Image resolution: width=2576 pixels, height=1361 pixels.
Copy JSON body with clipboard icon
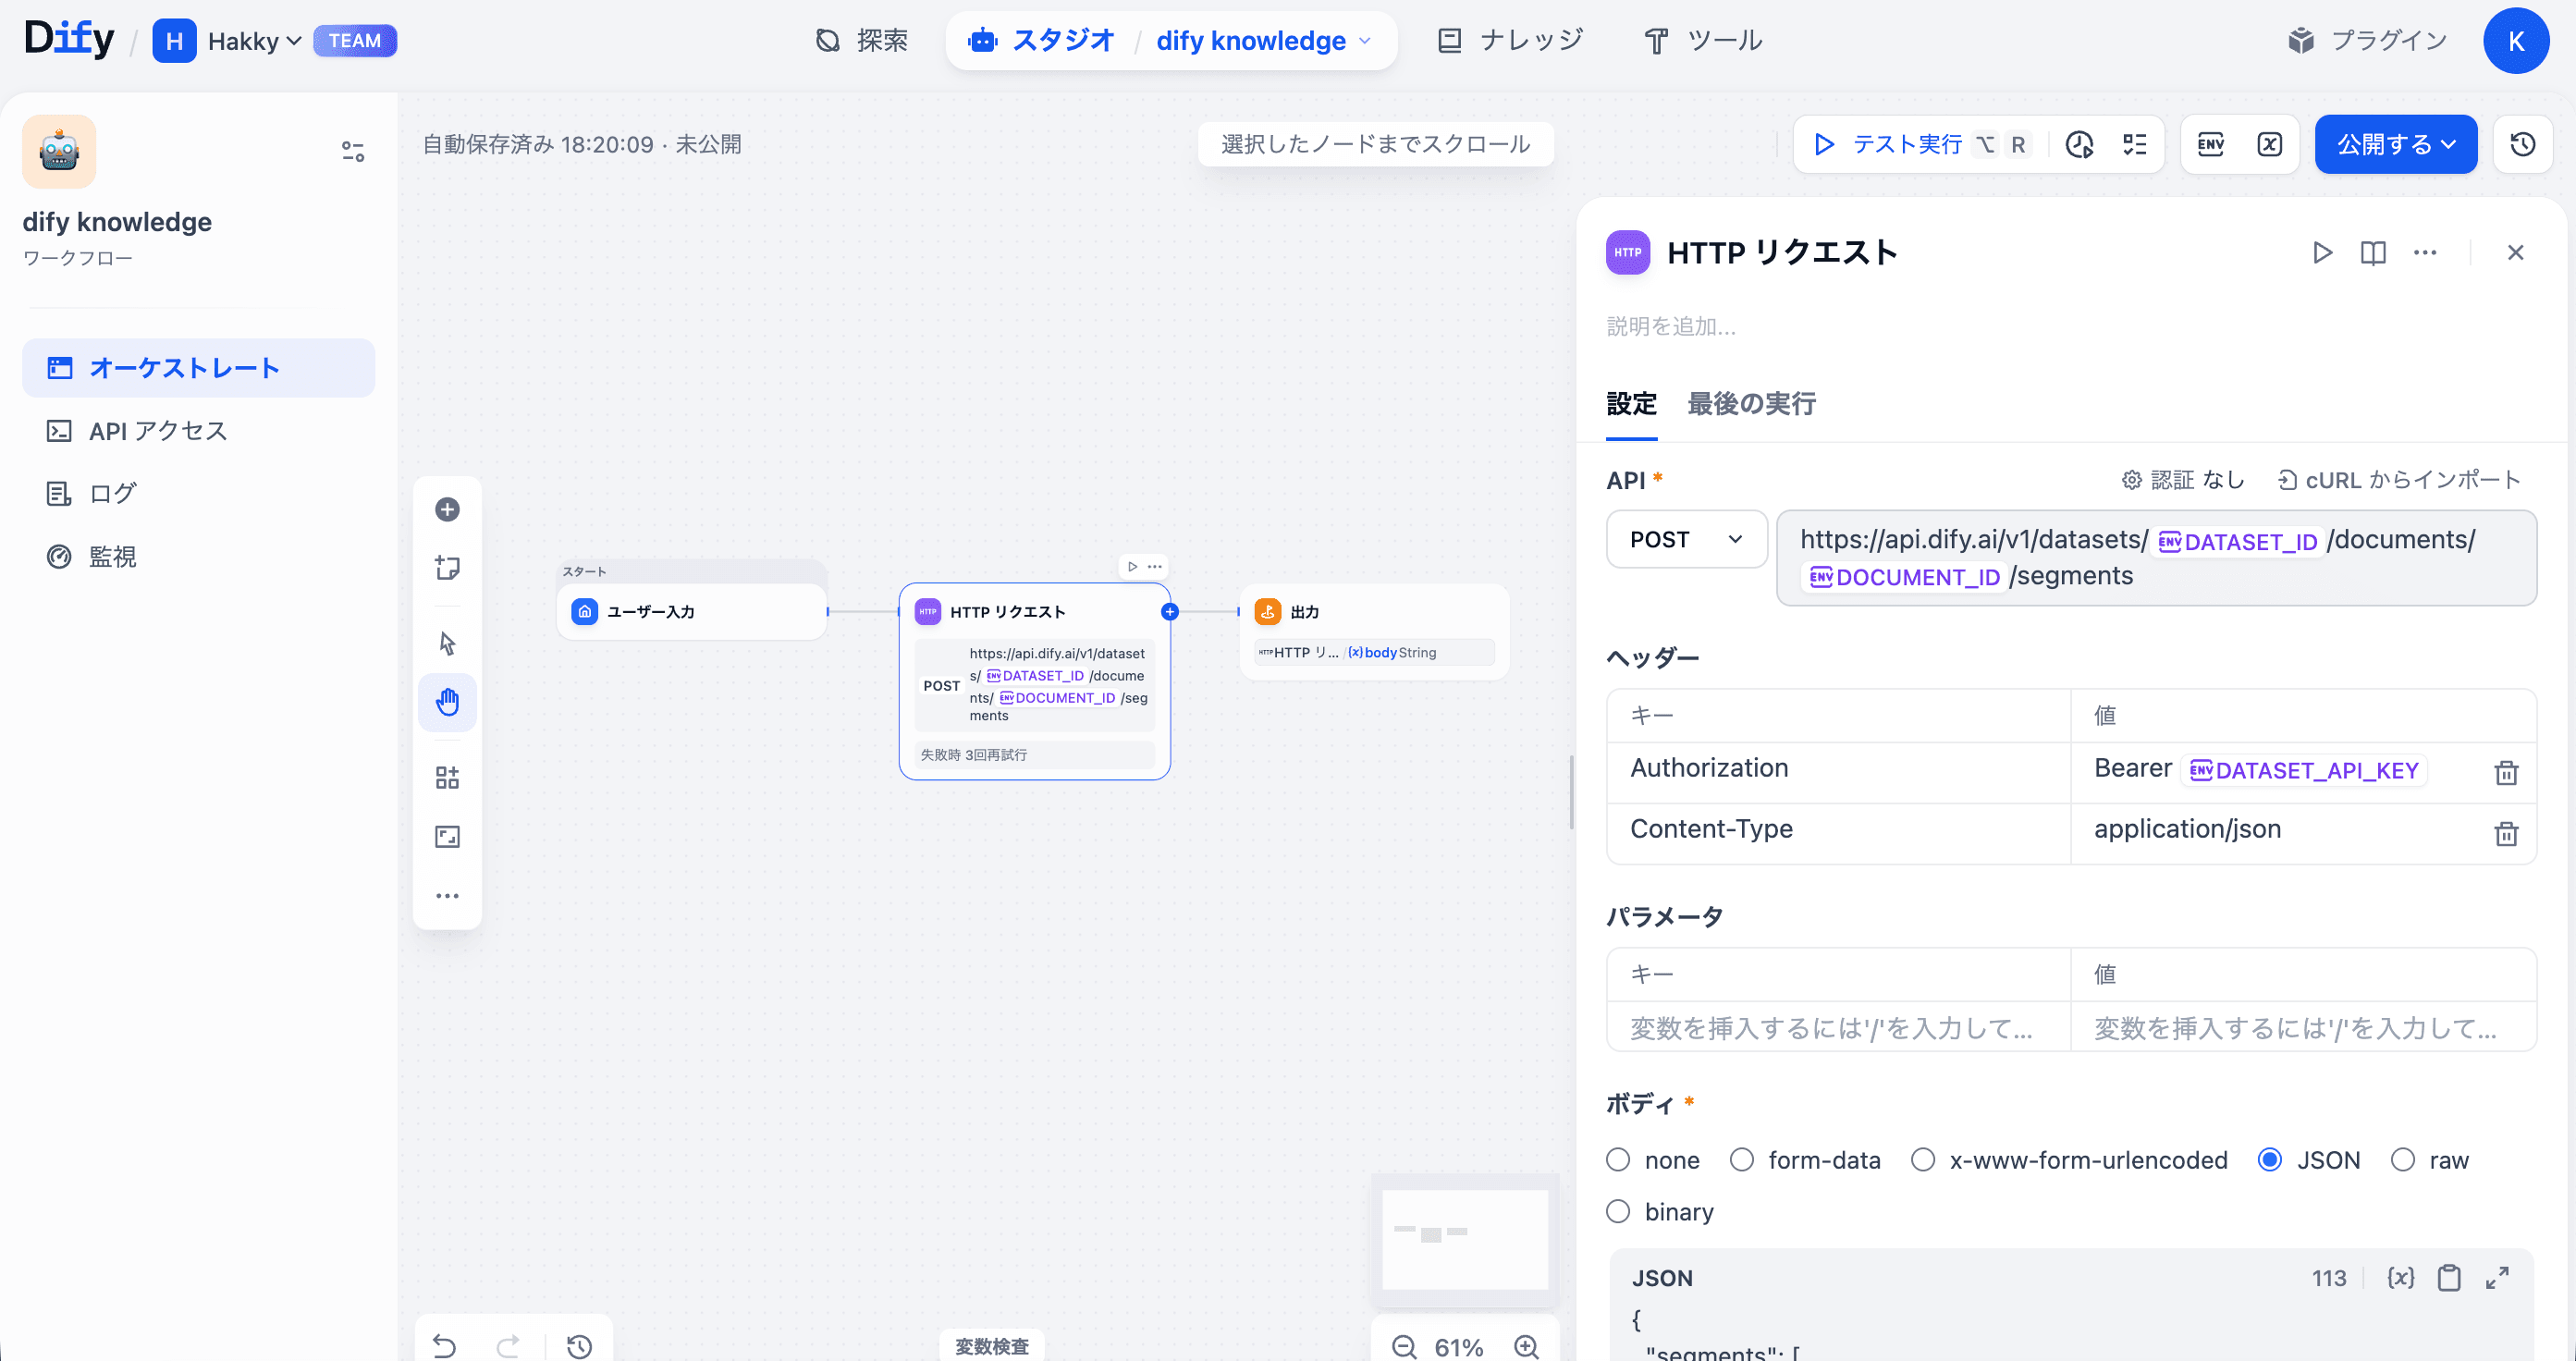tap(2449, 1278)
